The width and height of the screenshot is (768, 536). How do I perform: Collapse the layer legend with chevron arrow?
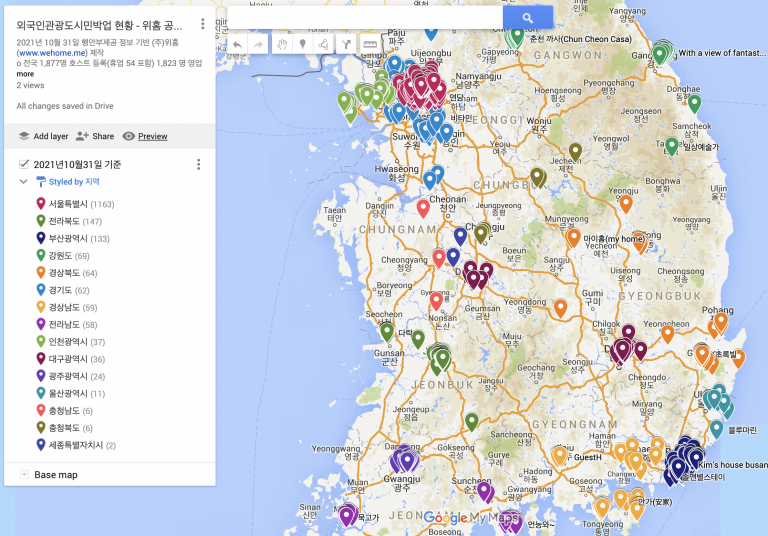(24, 182)
